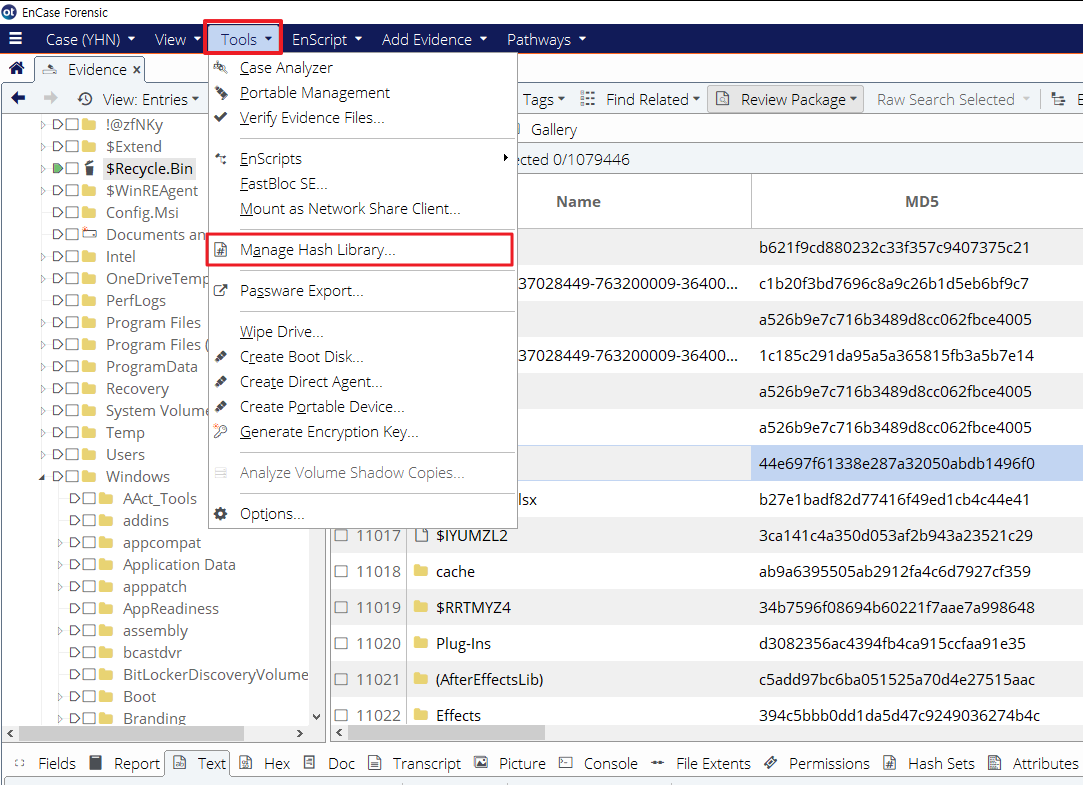Viewport: 1083px width, 785px height.
Task: Open the Case (YHN) dropdown menu
Action: pos(90,39)
